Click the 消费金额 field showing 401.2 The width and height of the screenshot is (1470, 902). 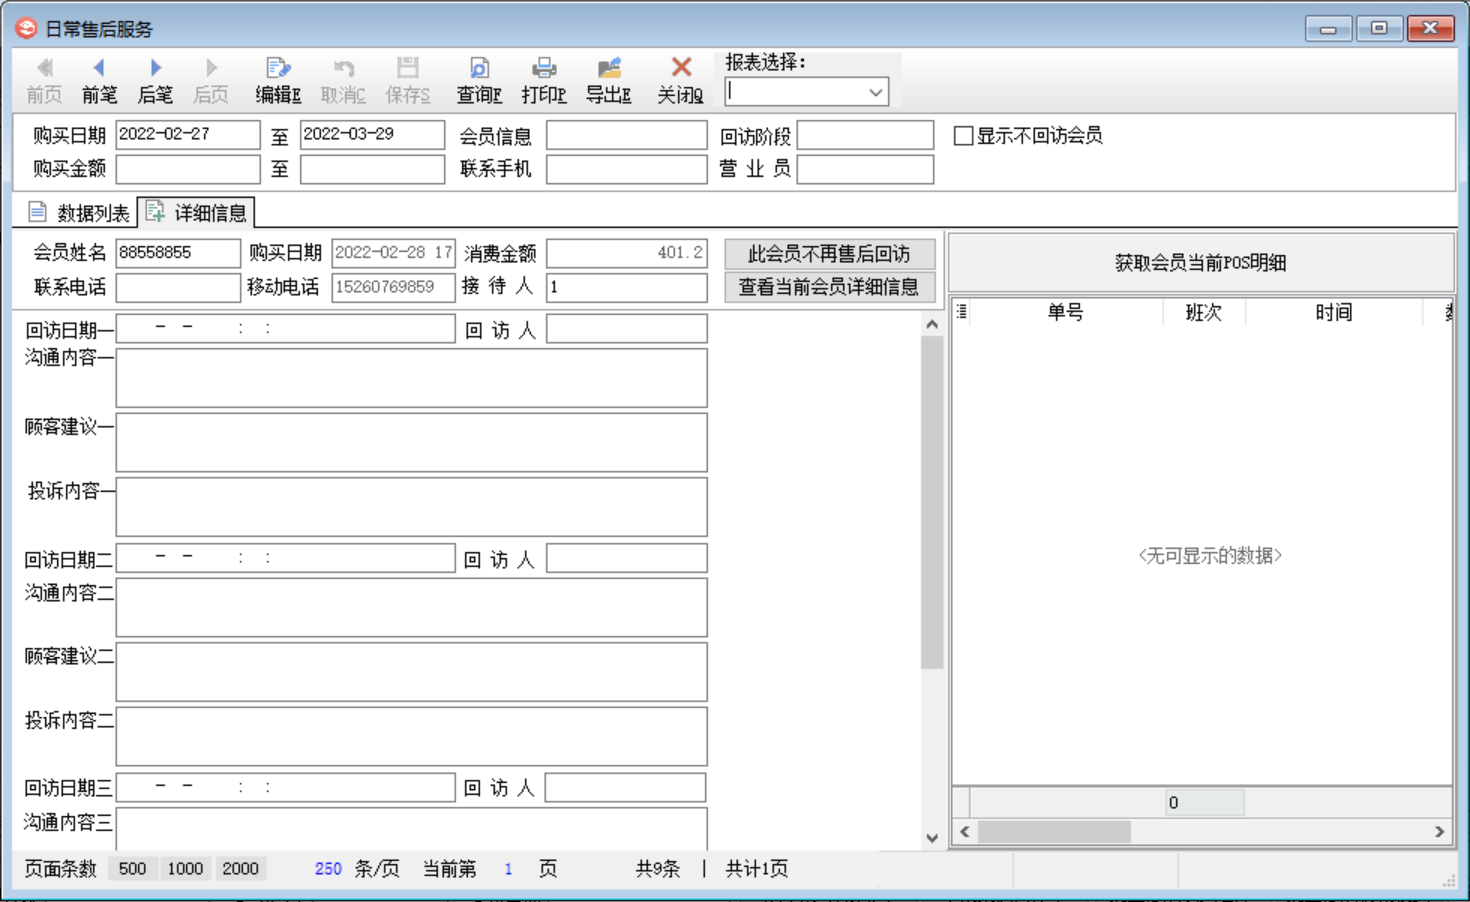[x=627, y=253]
